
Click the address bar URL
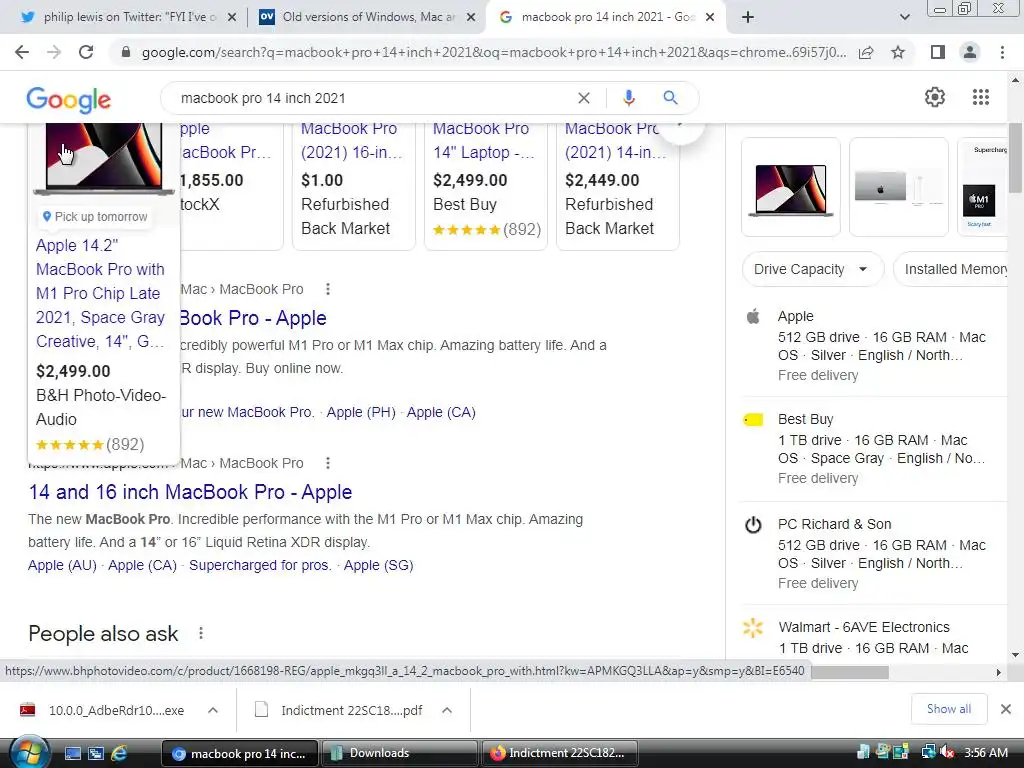tap(494, 52)
